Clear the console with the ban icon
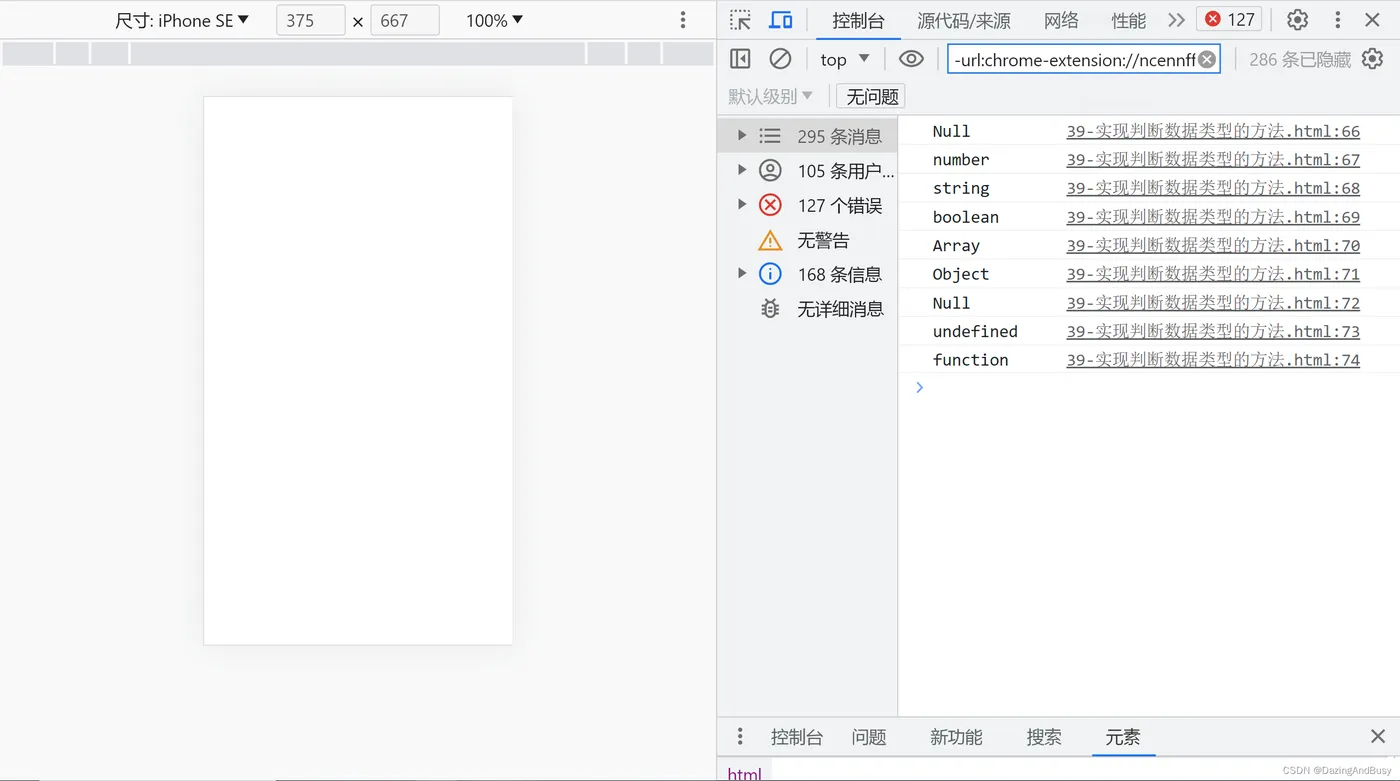This screenshot has width=1400, height=781. [x=780, y=59]
